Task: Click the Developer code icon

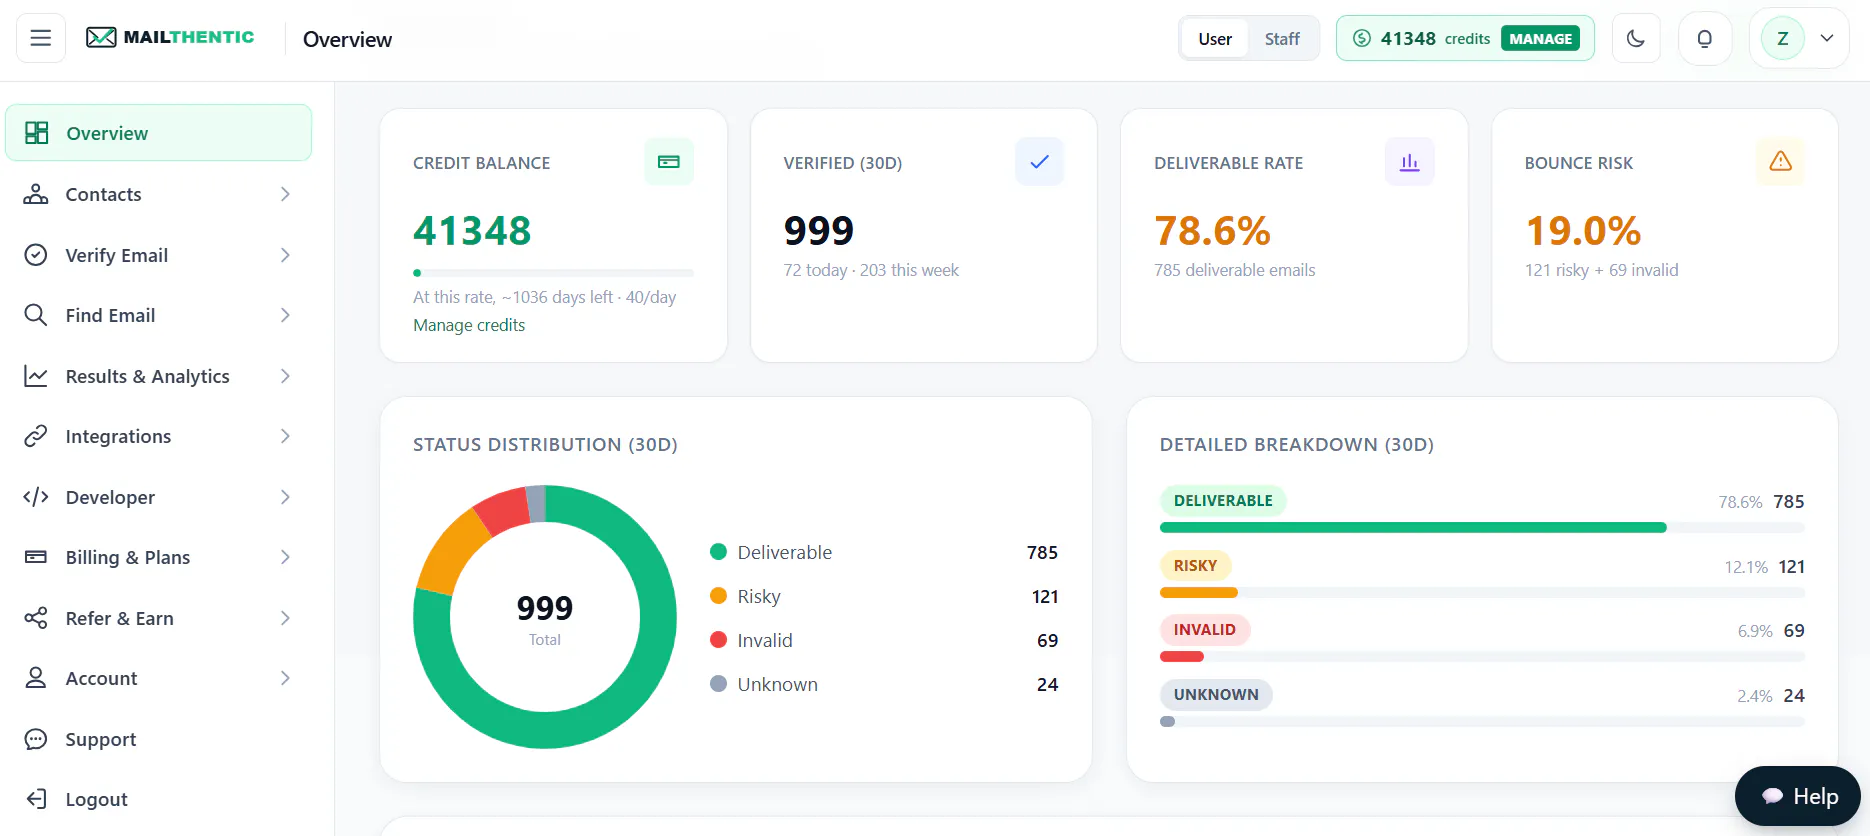Action: 36,497
